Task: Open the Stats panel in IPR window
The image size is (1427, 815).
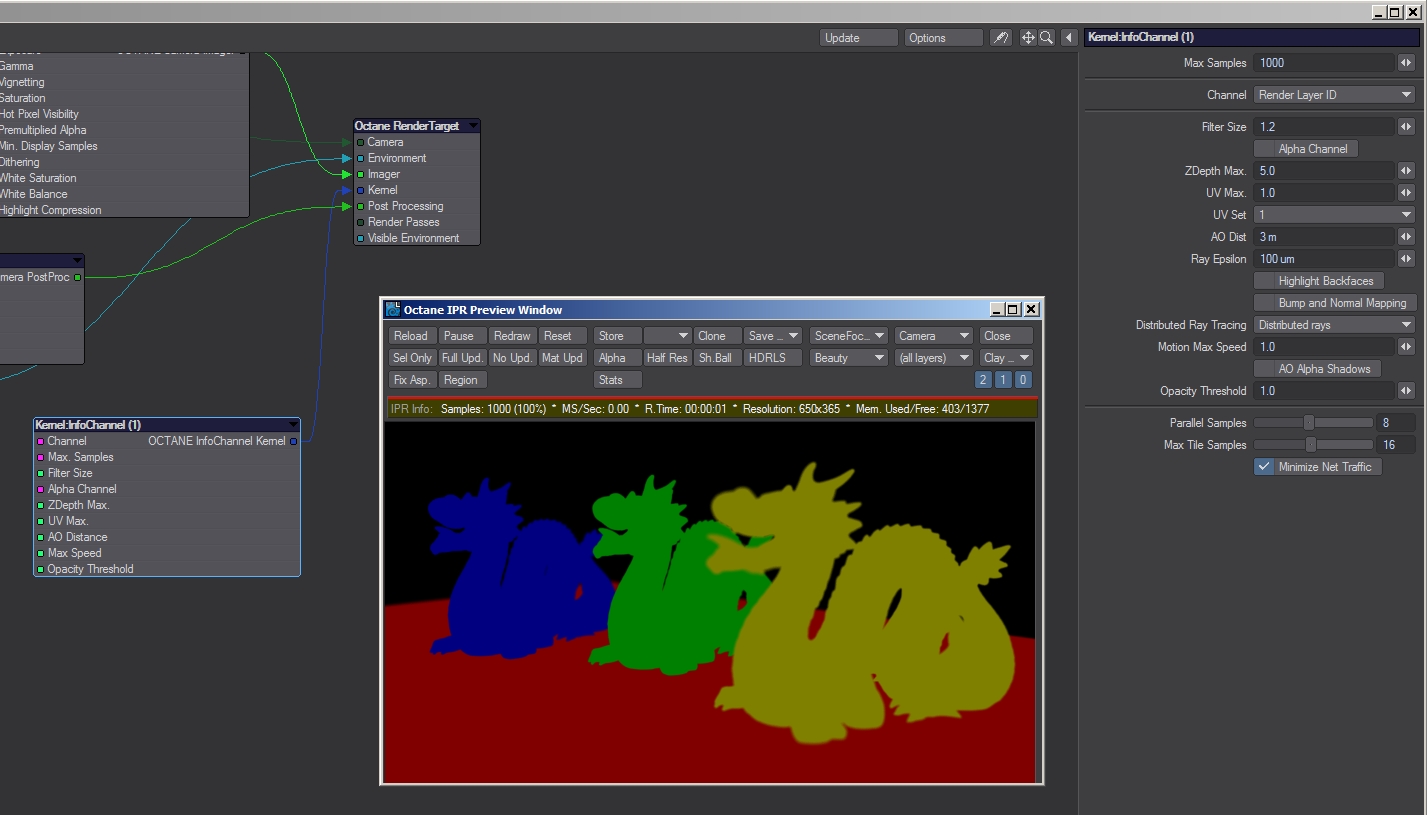Action: point(617,380)
